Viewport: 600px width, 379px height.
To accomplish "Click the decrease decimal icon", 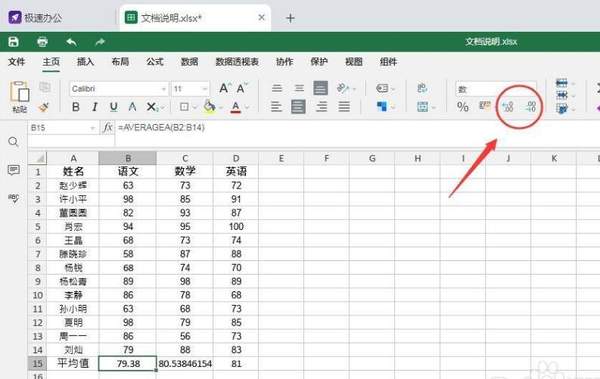I will pos(531,106).
